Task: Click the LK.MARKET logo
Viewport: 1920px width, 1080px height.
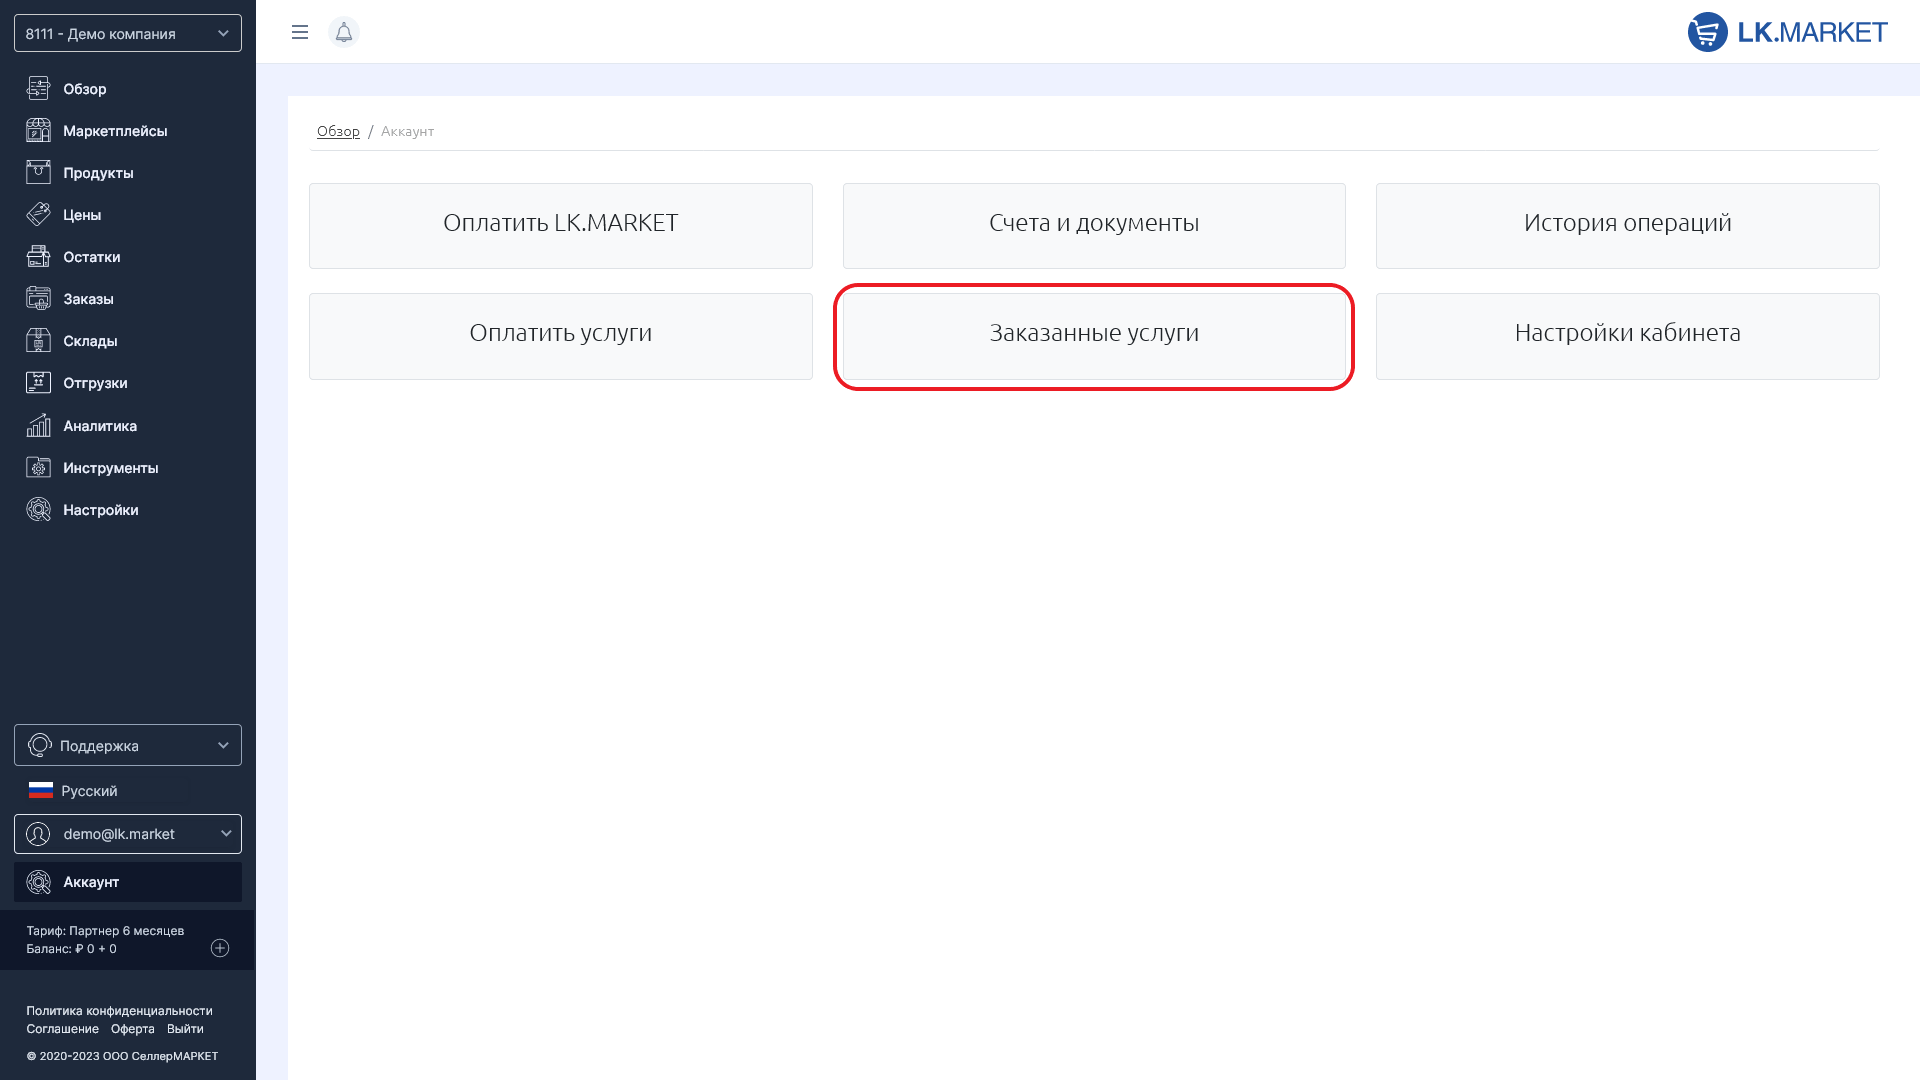Action: [1787, 32]
